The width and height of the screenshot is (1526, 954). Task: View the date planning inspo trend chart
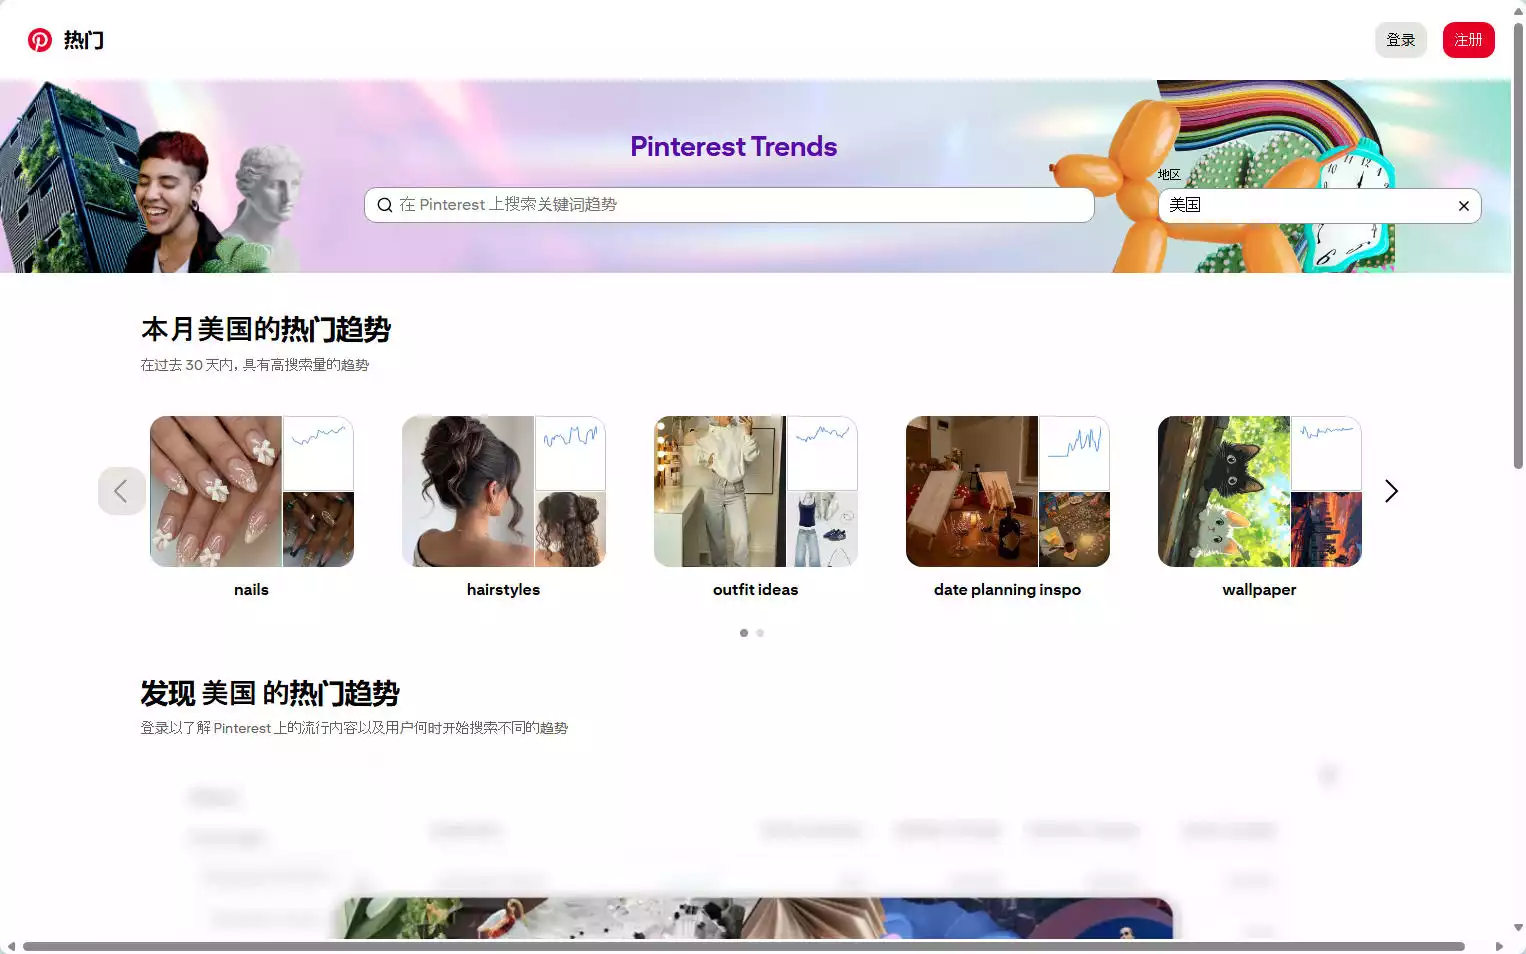point(1075,453)
